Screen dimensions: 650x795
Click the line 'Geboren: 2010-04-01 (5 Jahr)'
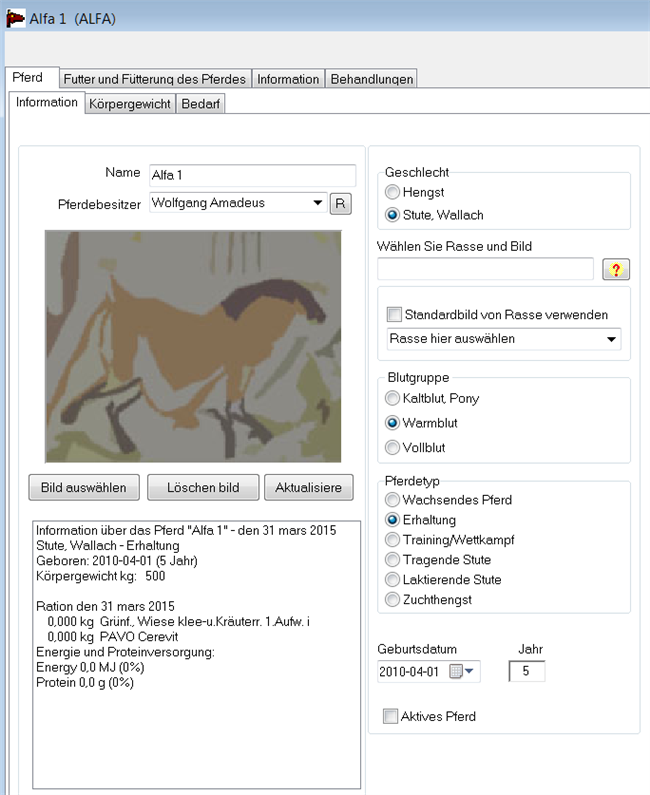pos(117,561)
